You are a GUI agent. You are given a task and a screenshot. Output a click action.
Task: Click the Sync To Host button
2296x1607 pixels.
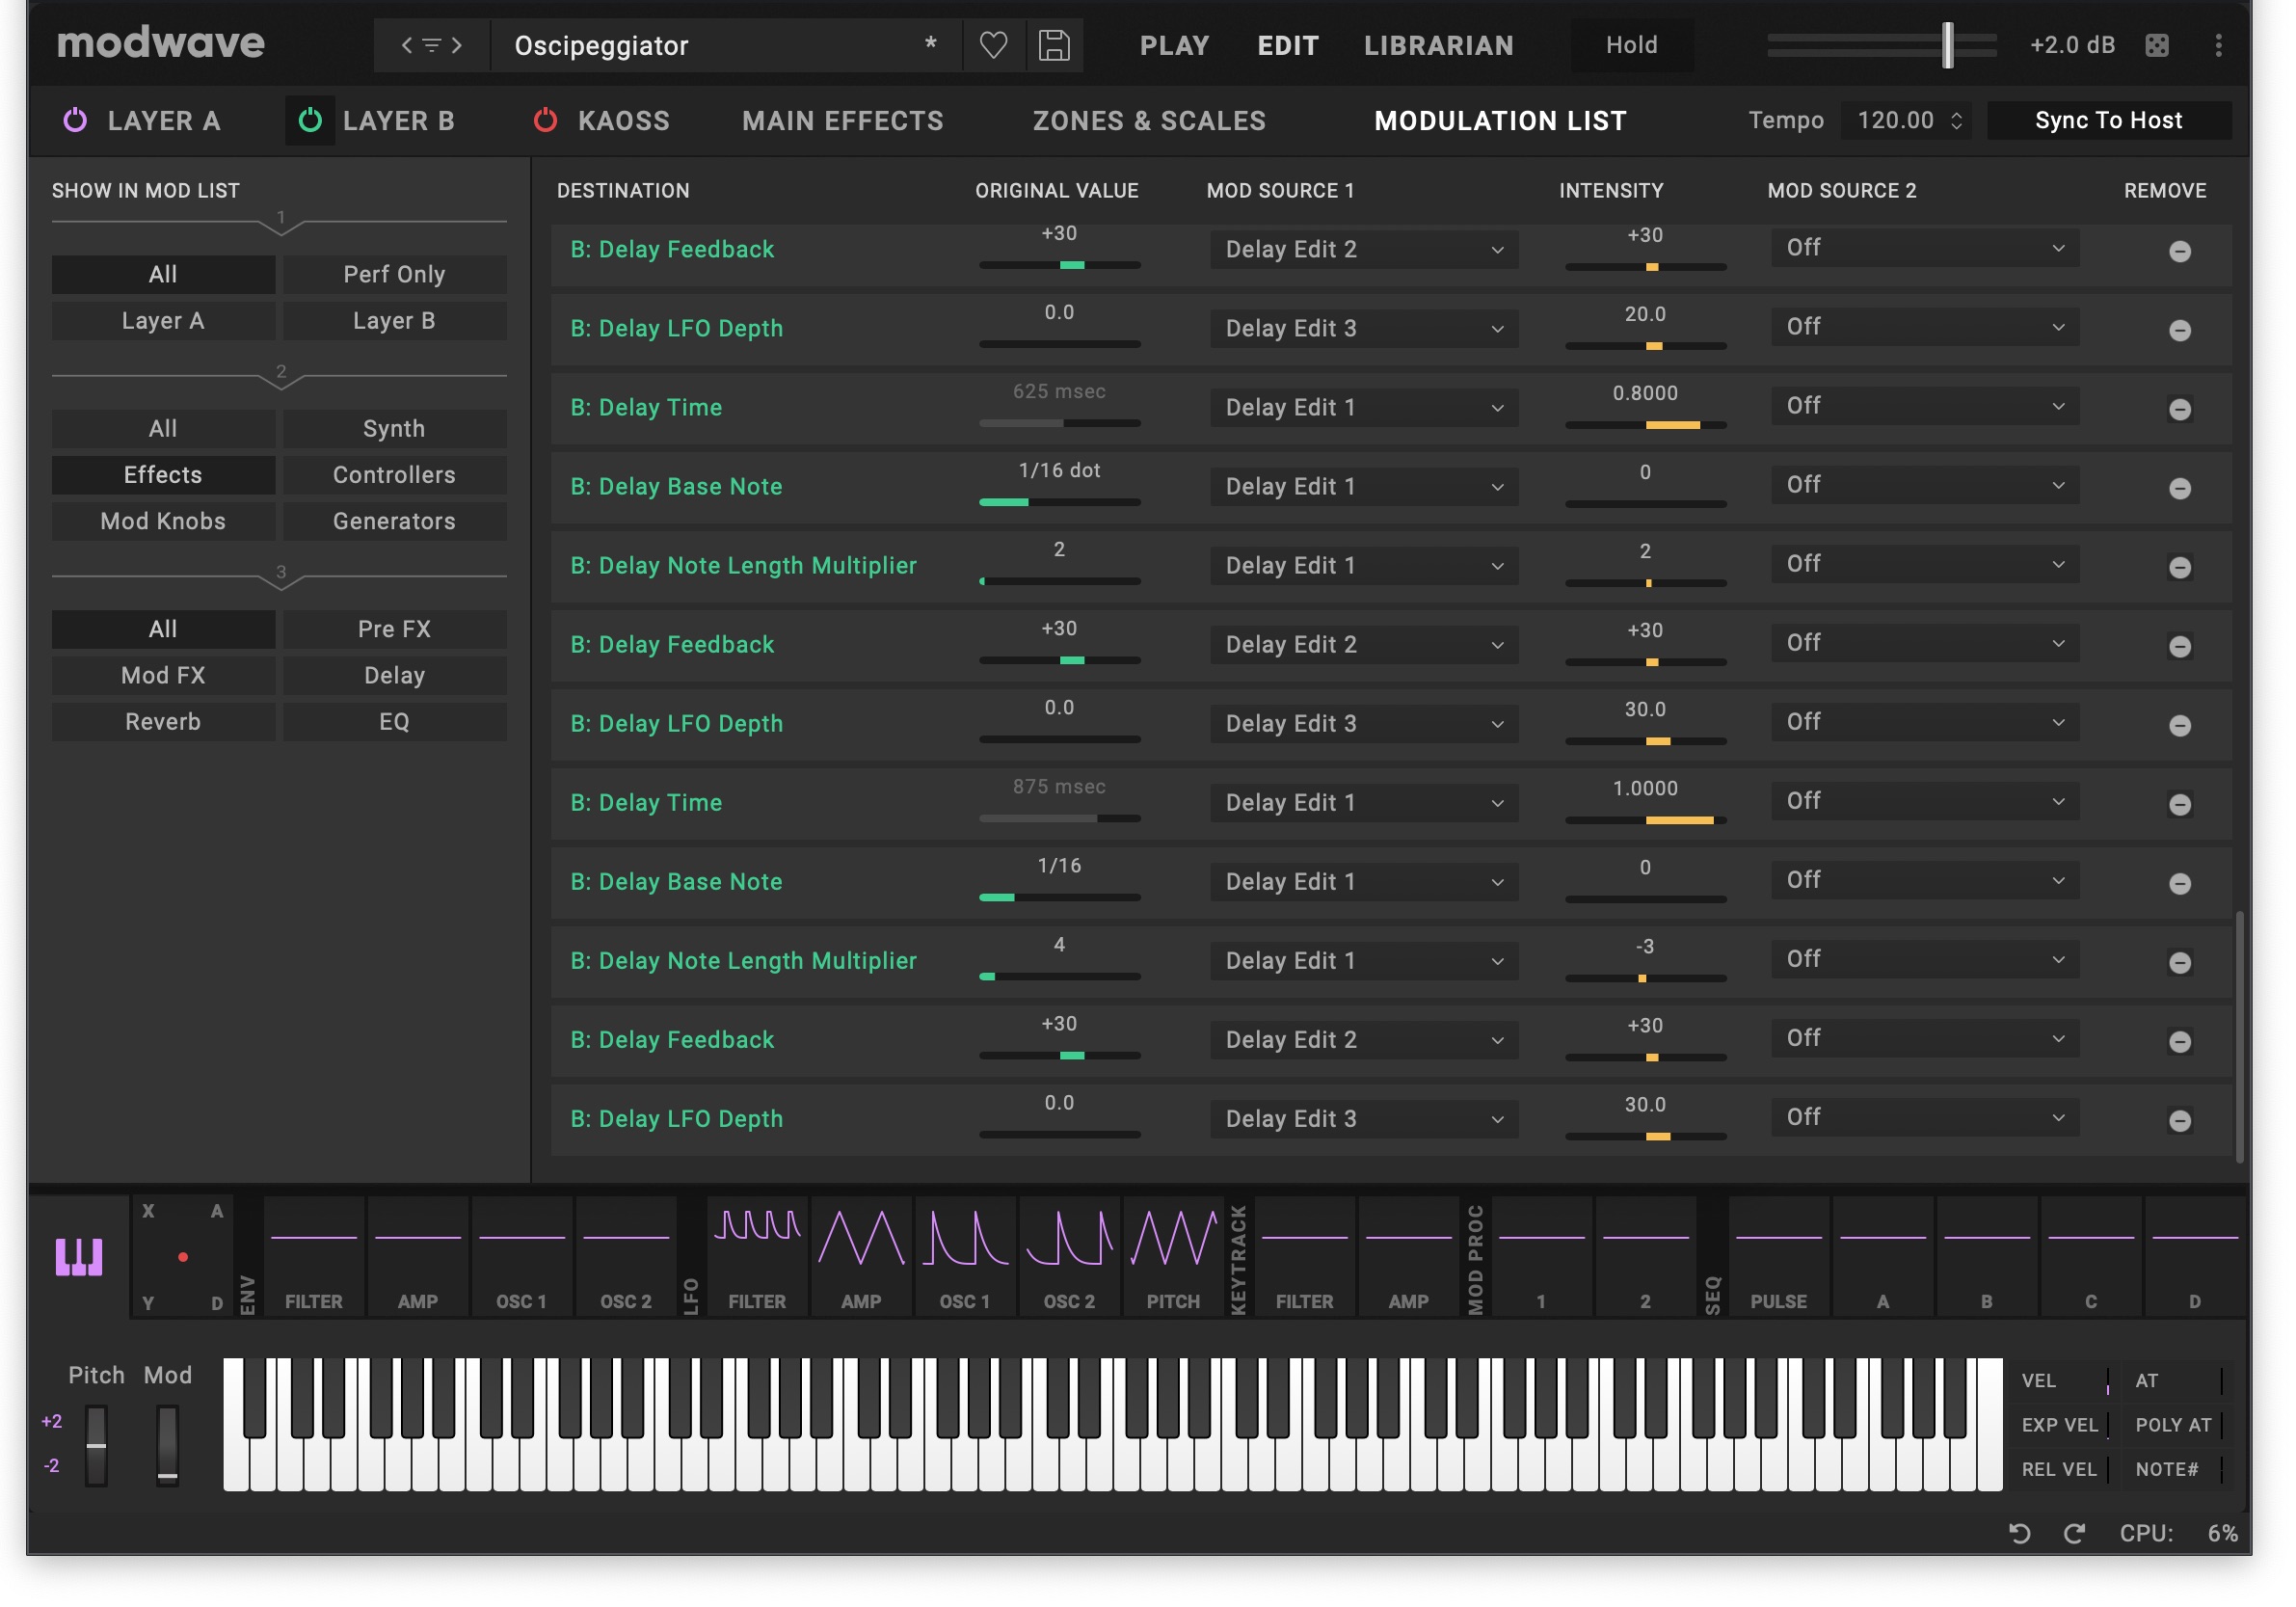(x=2108, y=121)
